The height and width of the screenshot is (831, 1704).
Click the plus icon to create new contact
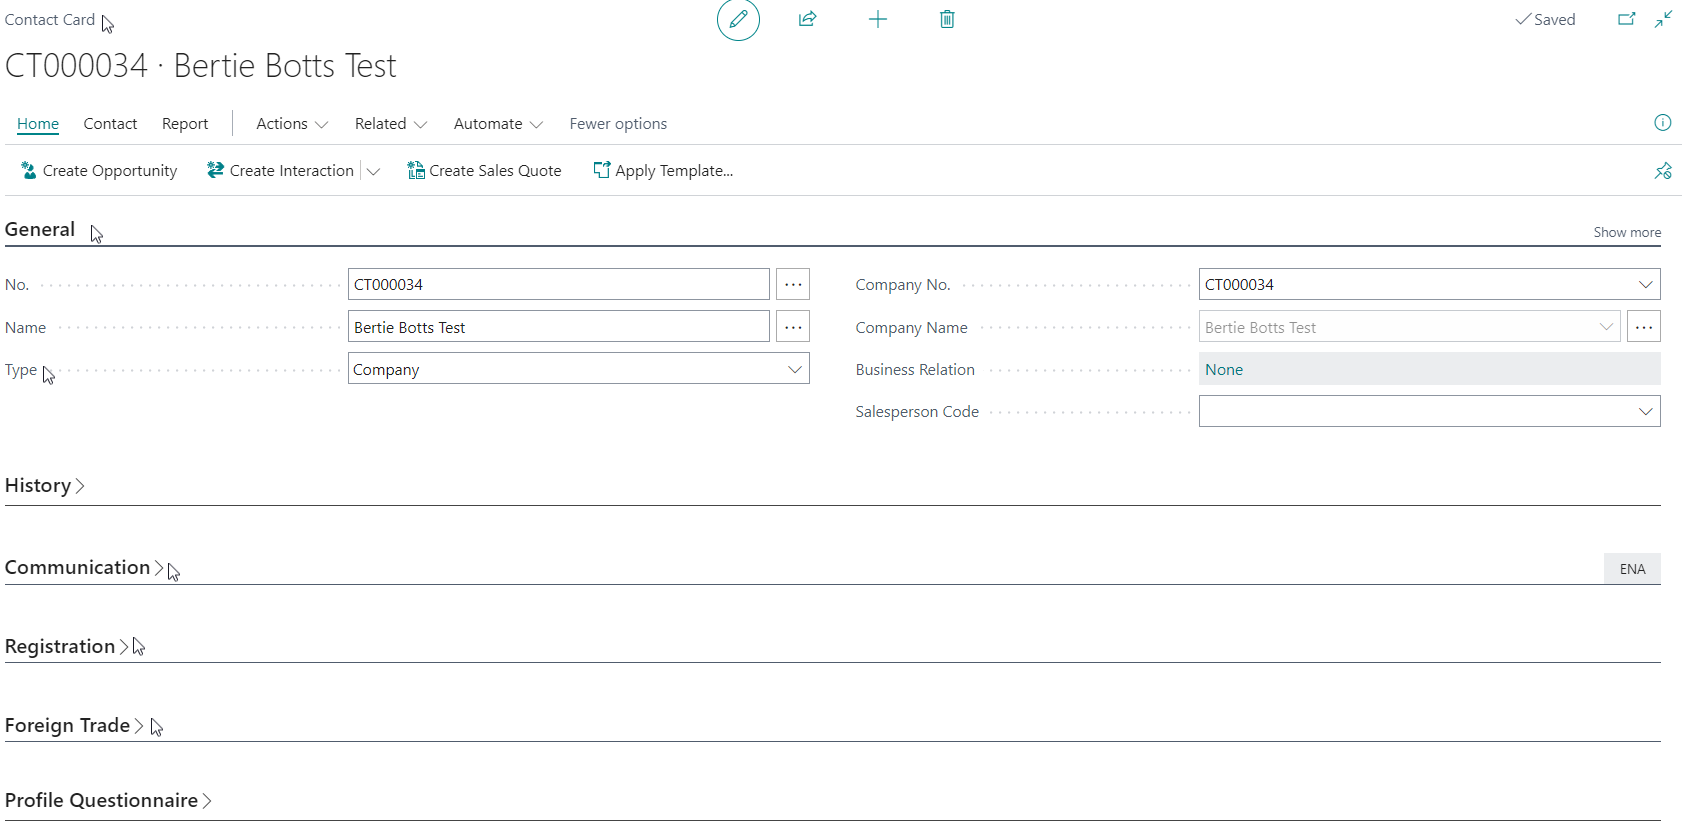click(x=878, y=19)
